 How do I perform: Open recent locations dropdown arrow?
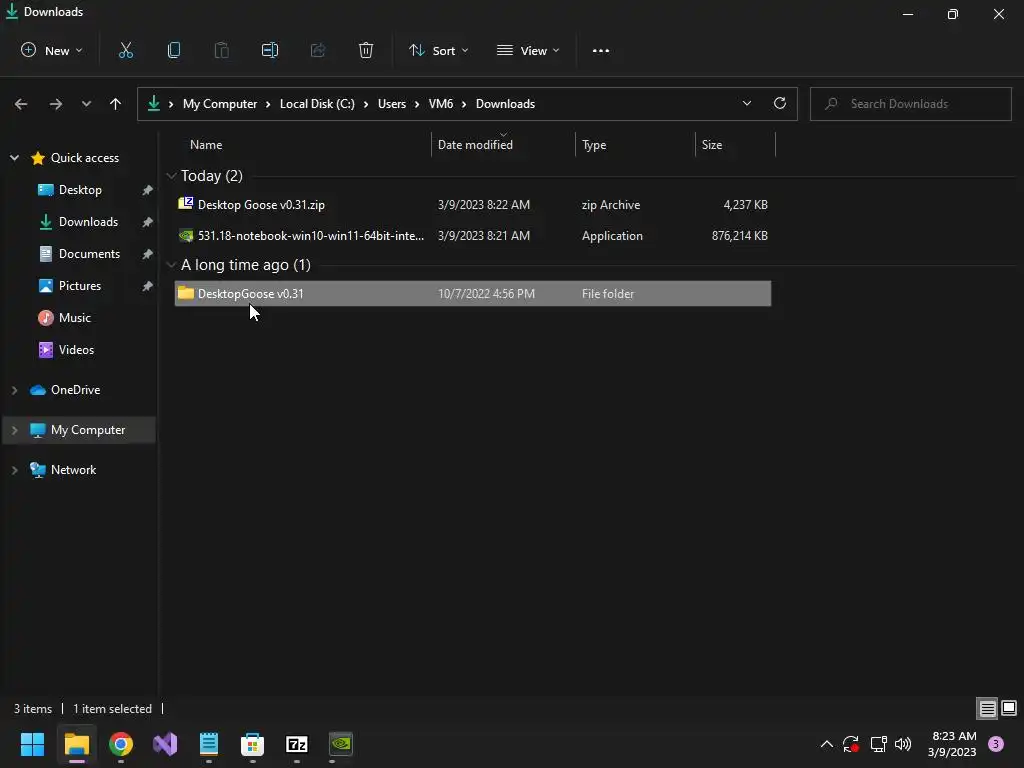point(86,104)
